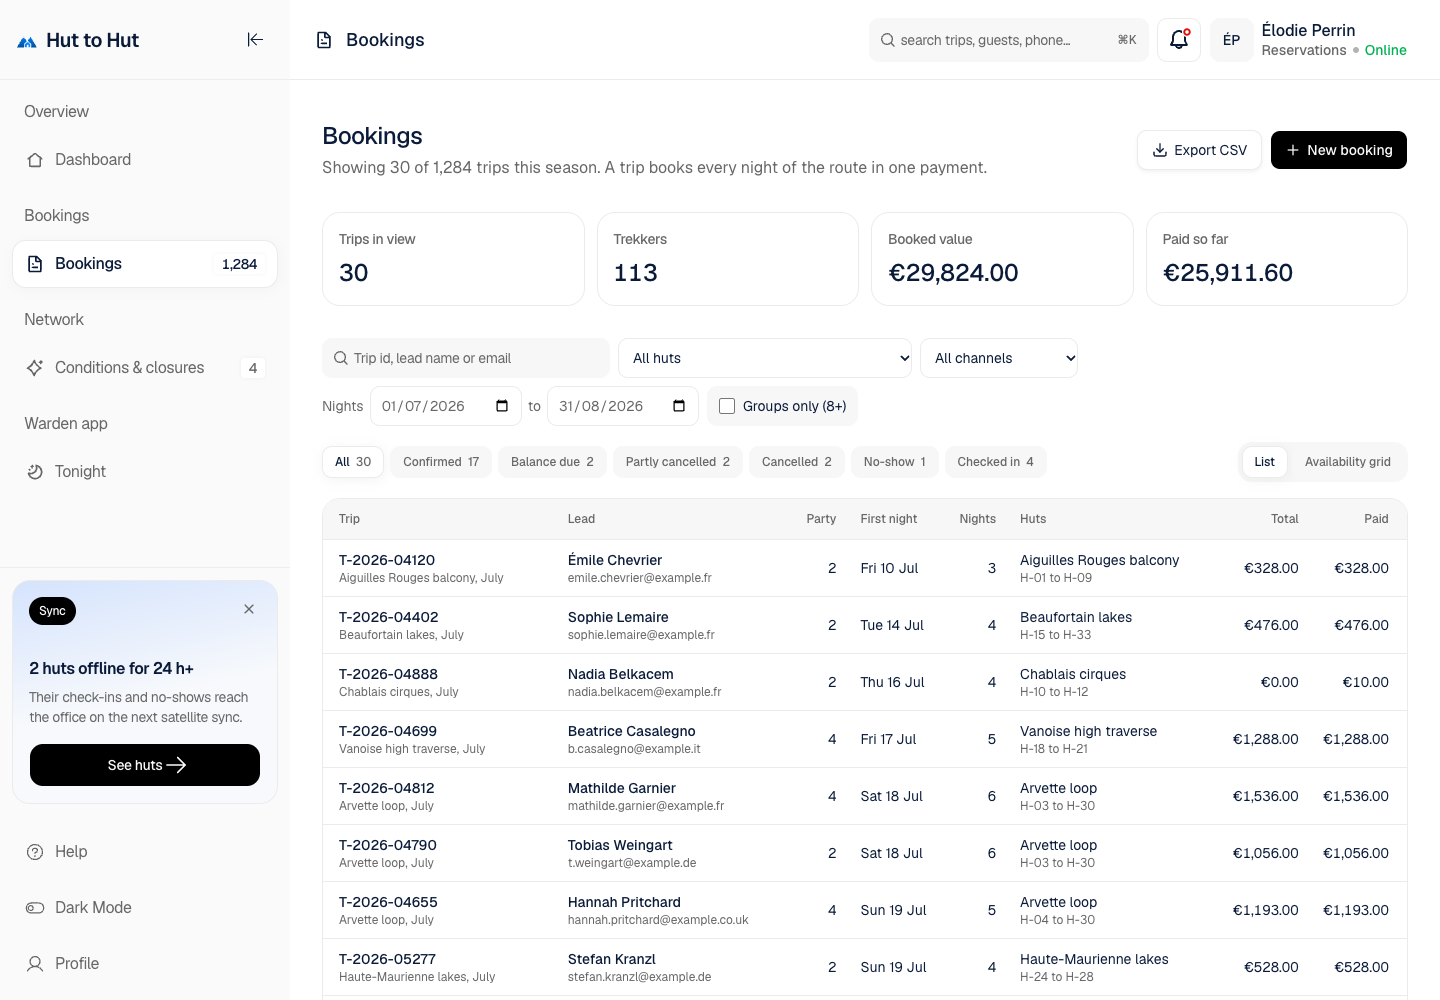Open calendar picker for end date 31/08/2026

[x=679, y=406]
